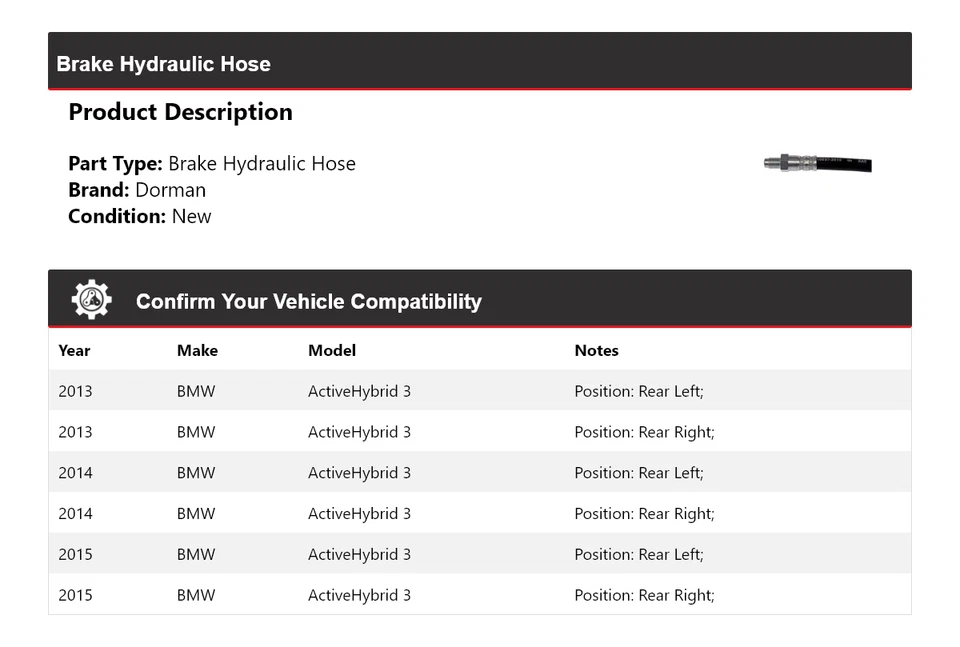The image size is (960, 647).
Task: Click ActiveHybrid 3 in the 2015 row
Action: [x=359, y=554]
